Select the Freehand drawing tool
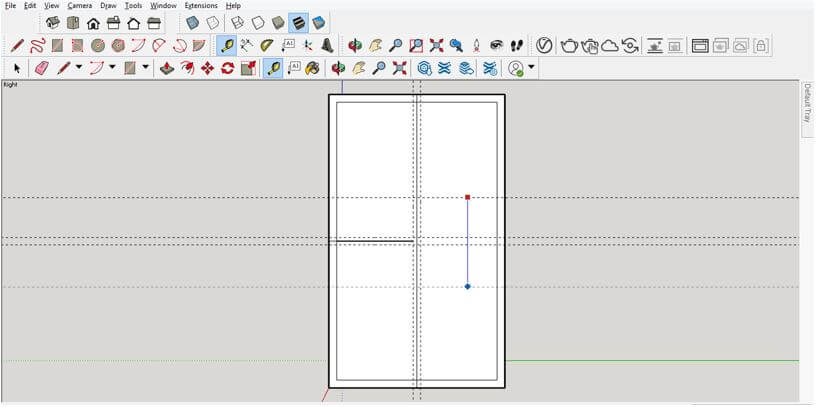816x407 pixels. 37,46
